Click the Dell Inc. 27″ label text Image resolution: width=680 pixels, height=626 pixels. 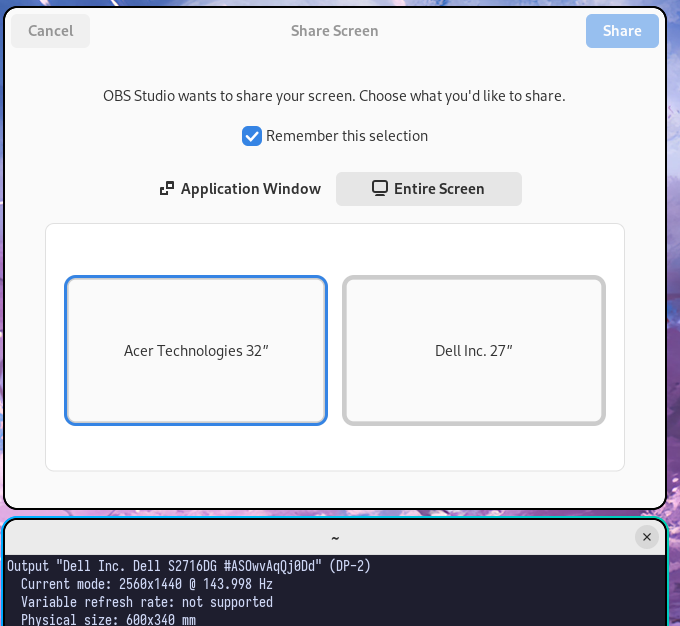coord(474,351)
